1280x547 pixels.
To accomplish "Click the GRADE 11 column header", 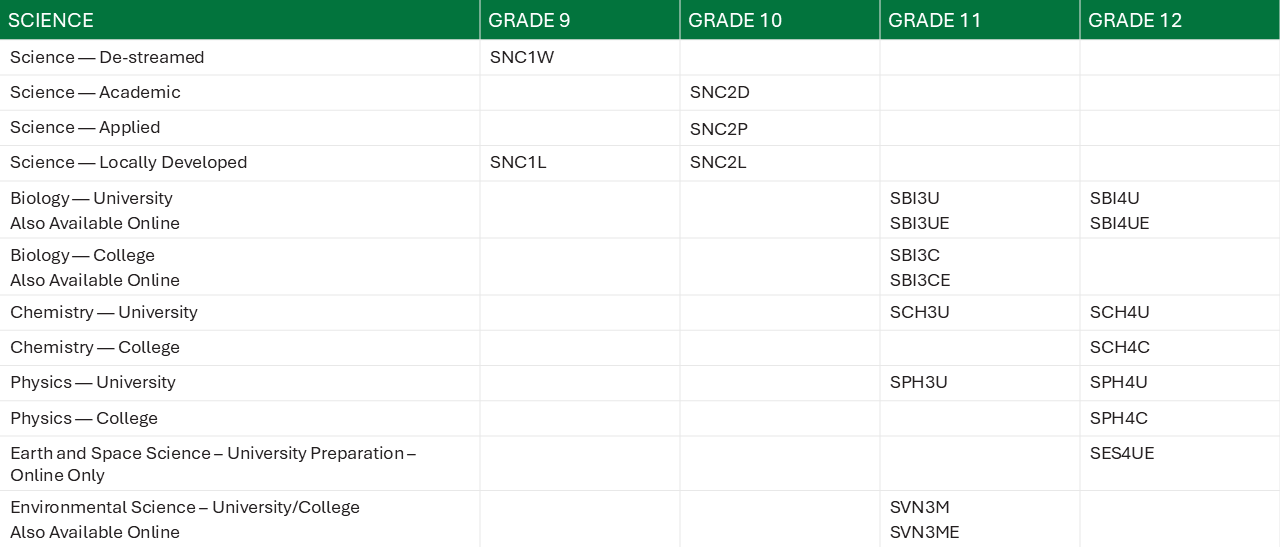I will (980, 20).
